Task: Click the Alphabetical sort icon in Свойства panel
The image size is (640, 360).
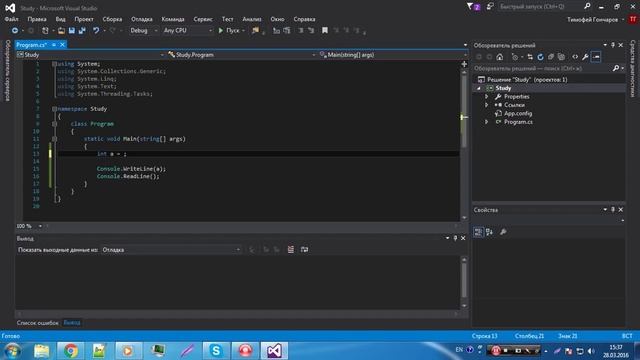Action: [x=489, y=232]
